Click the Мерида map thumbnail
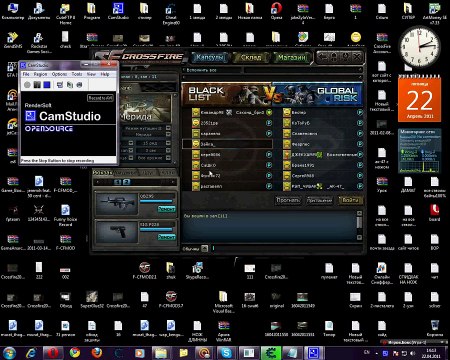 pos(146,108)
